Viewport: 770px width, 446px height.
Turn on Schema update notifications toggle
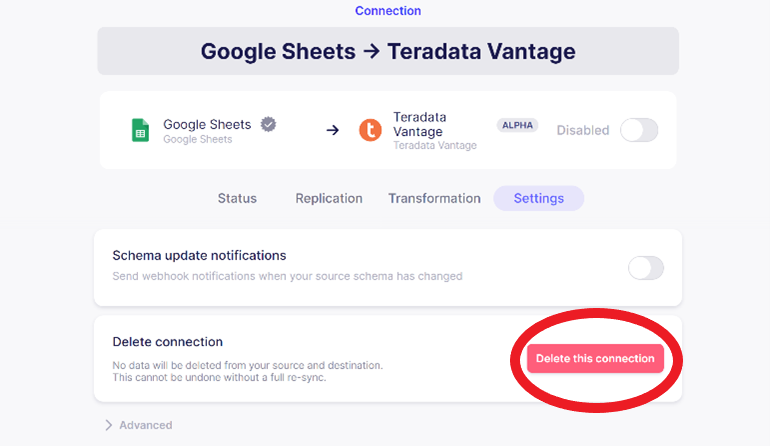tap(645, 267)
